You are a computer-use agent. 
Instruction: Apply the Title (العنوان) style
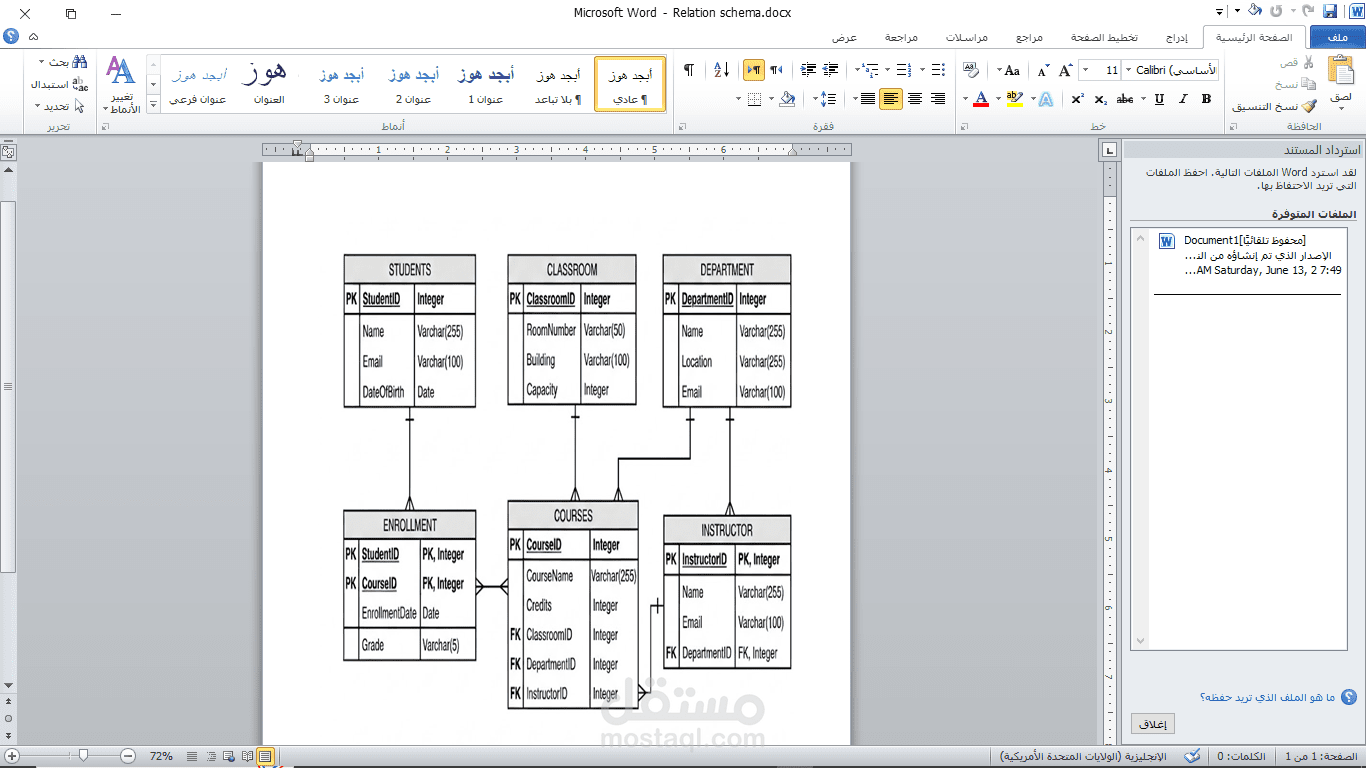(x=269, y=84)
